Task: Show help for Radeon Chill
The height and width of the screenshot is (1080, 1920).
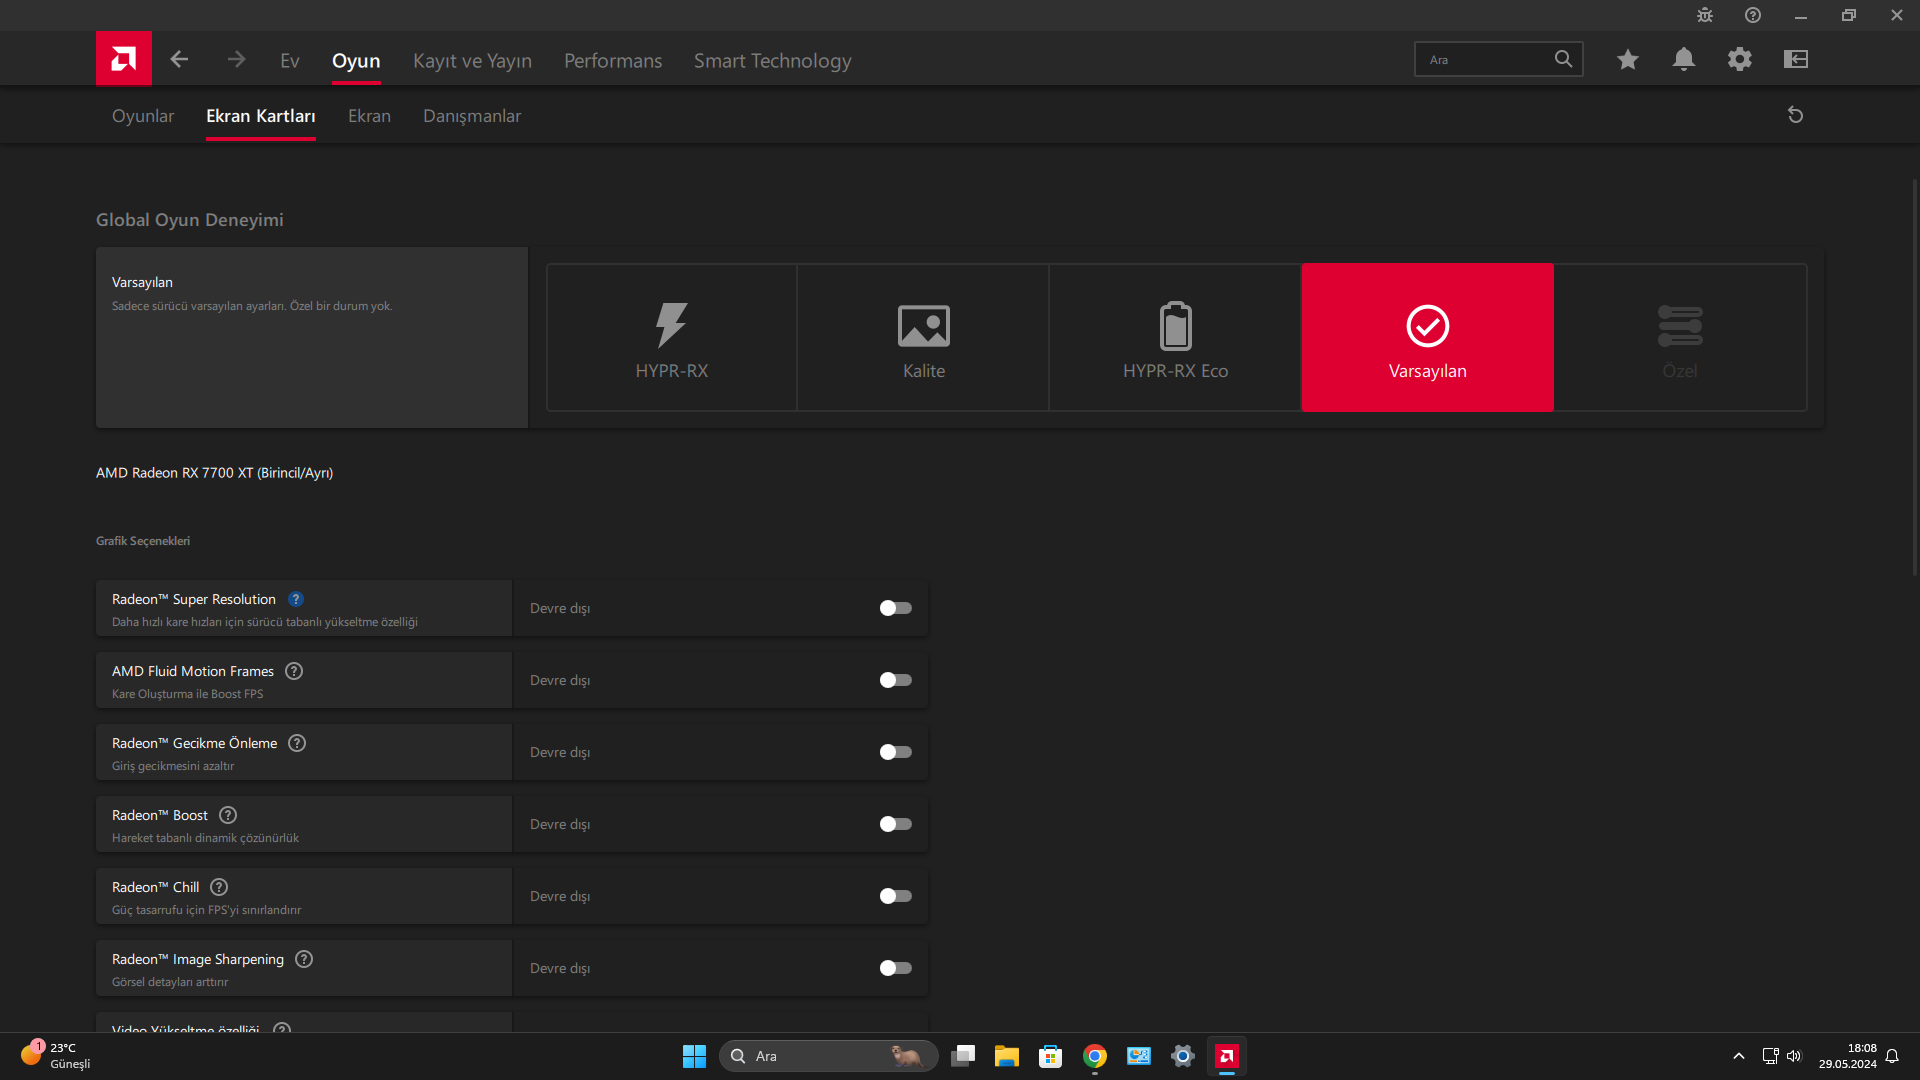Action: tap(219, 887)
